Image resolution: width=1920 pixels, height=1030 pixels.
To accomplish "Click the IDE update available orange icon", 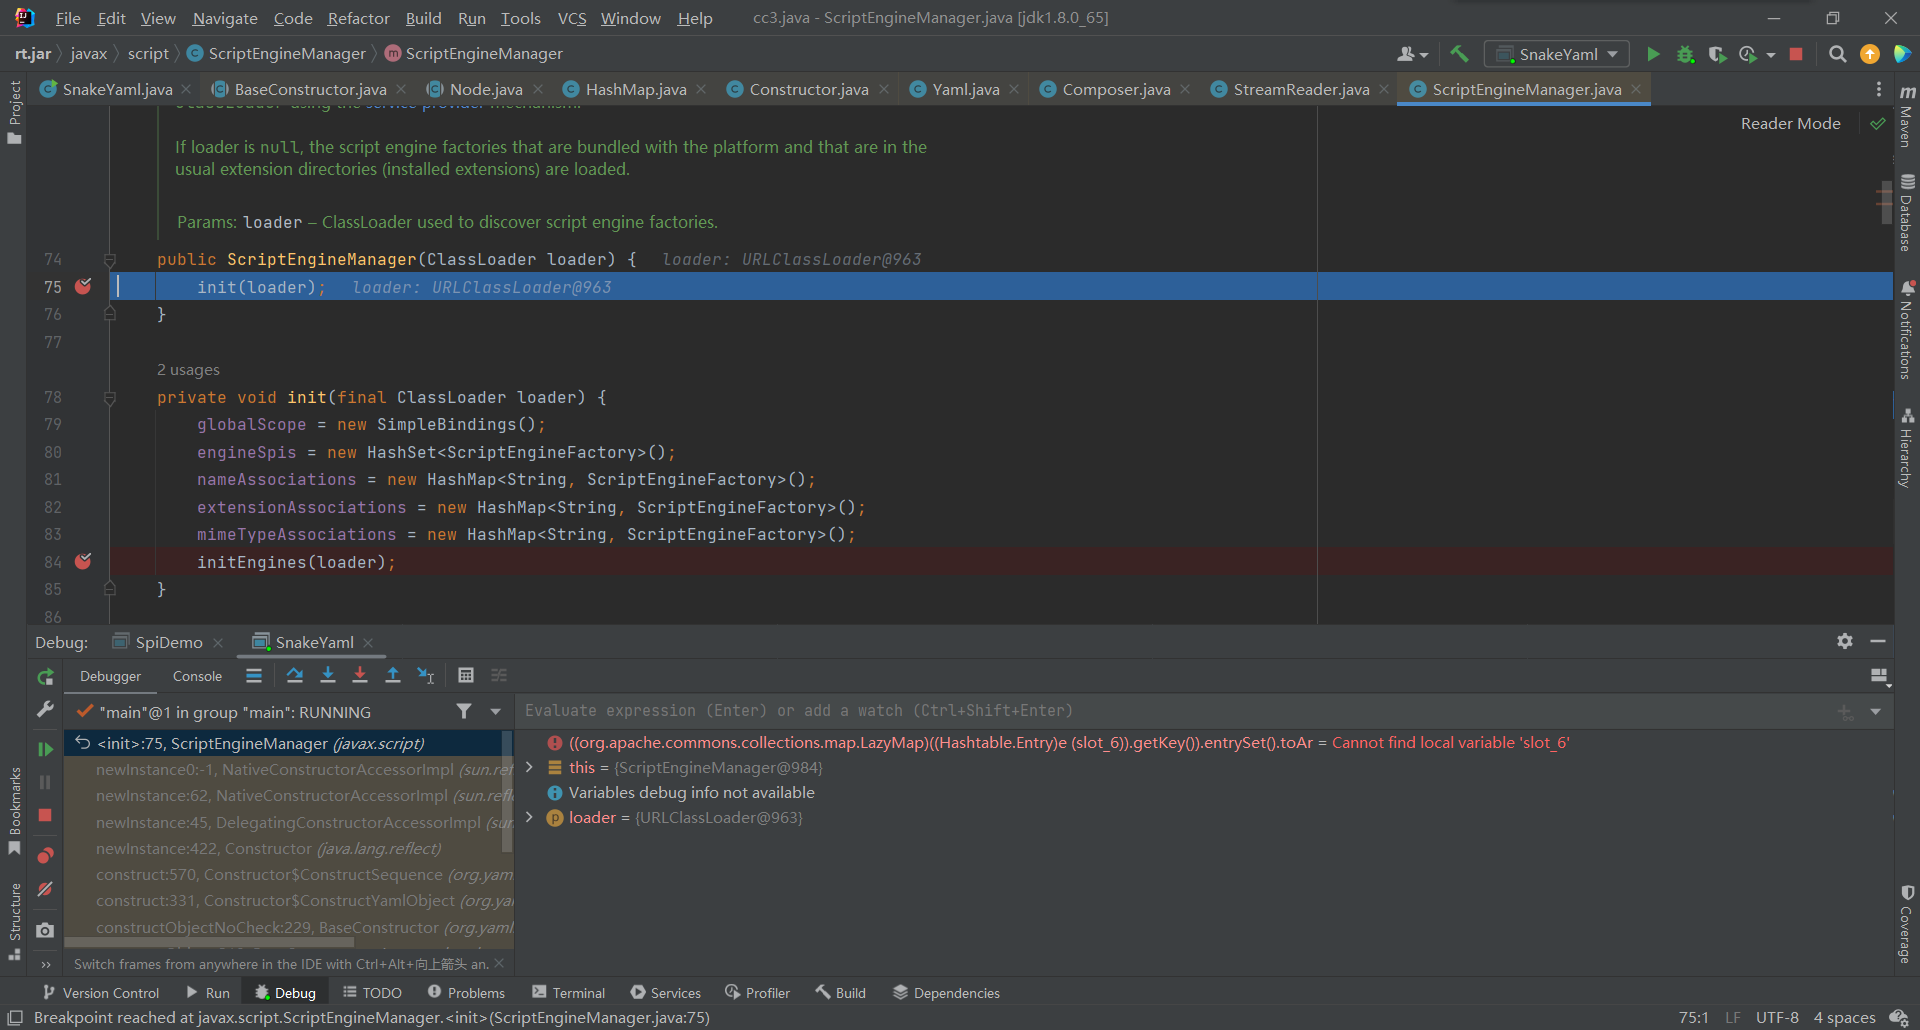I will (1869, 54).
